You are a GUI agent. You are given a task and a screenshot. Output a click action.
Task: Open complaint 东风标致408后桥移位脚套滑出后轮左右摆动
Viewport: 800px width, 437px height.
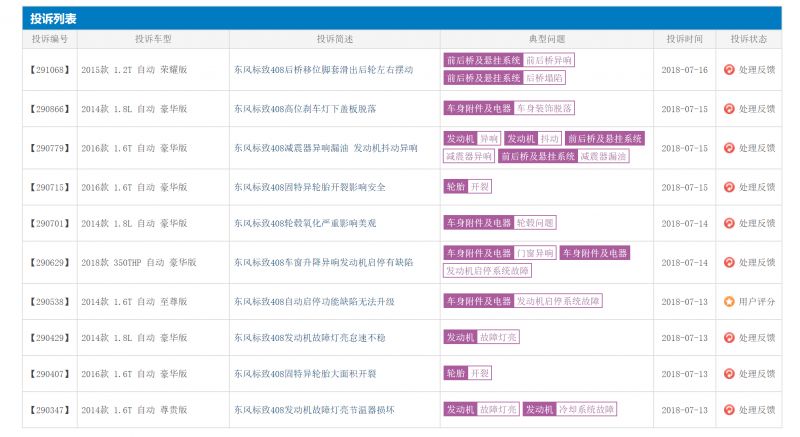(323, 70)
